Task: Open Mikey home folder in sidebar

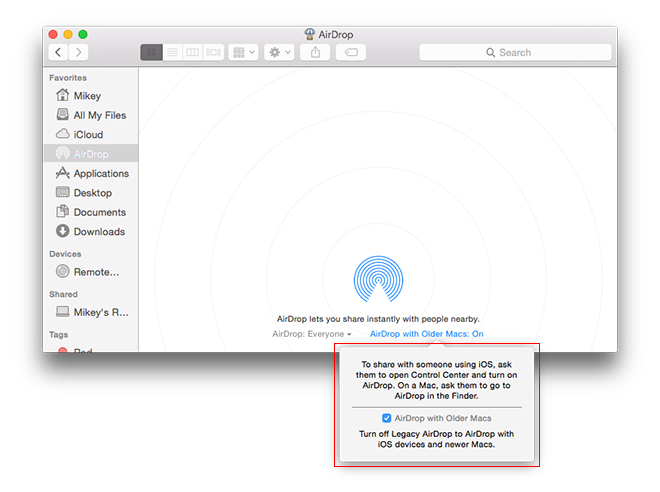Action: tap(91, 96)
